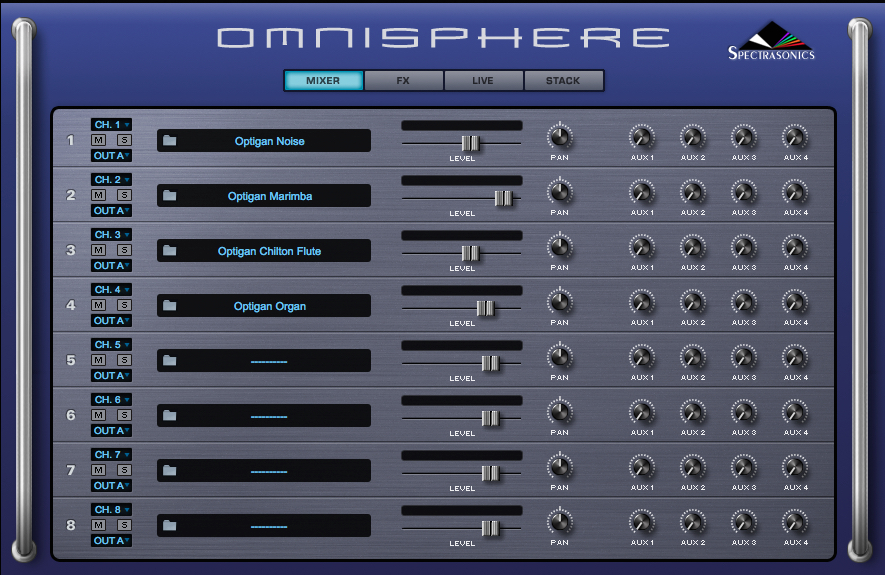885x575 pixels.
Task: Open the patch browser folder for Optigan Marimba
Action: tap(169, 196)
